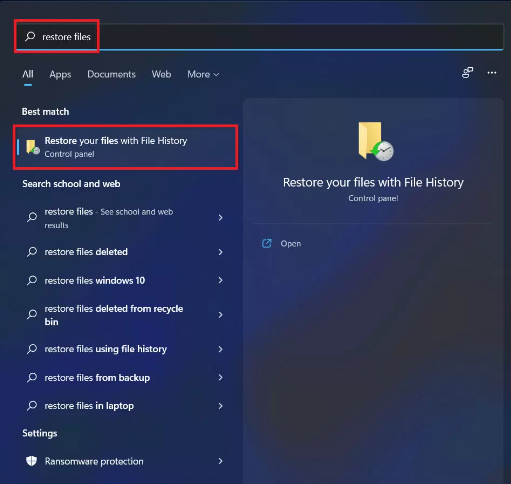
Task: Select 'restore files deleted' suggestion
Action: coord(125,252)
